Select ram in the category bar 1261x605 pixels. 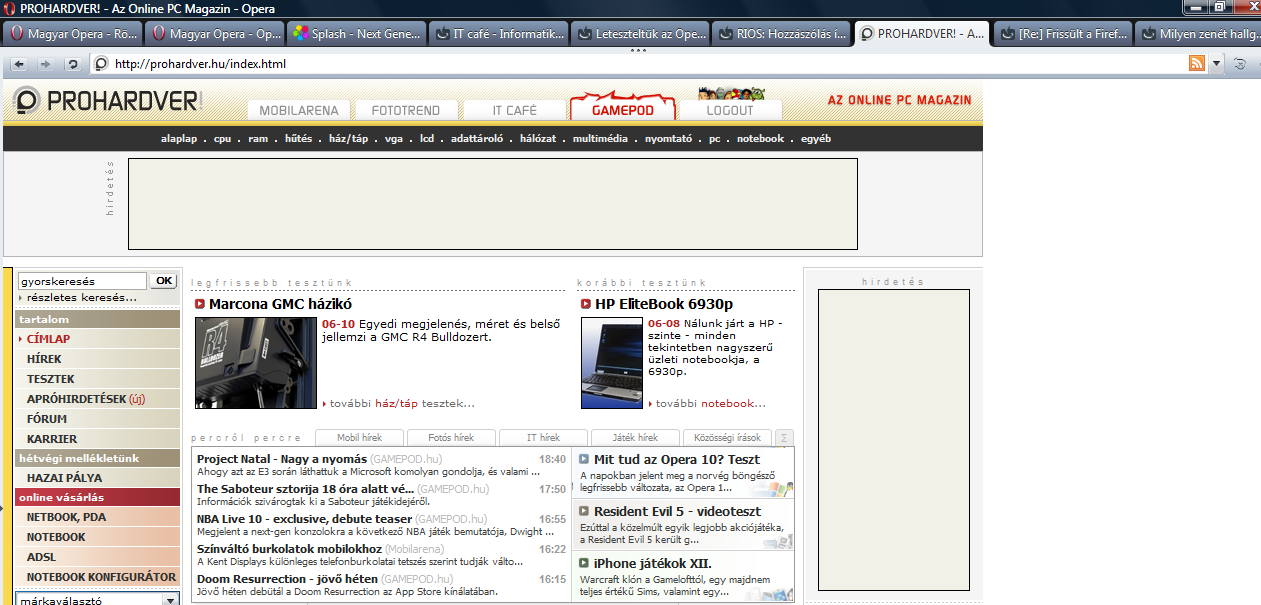(x=258, y=139)
